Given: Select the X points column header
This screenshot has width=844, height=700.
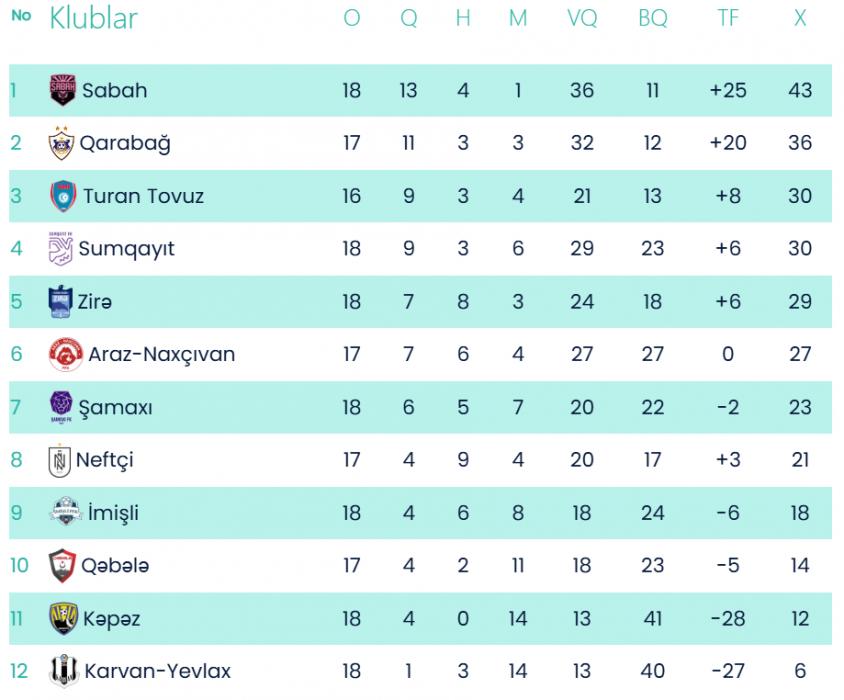Looking at the screenshot, I should pos(799,19).
